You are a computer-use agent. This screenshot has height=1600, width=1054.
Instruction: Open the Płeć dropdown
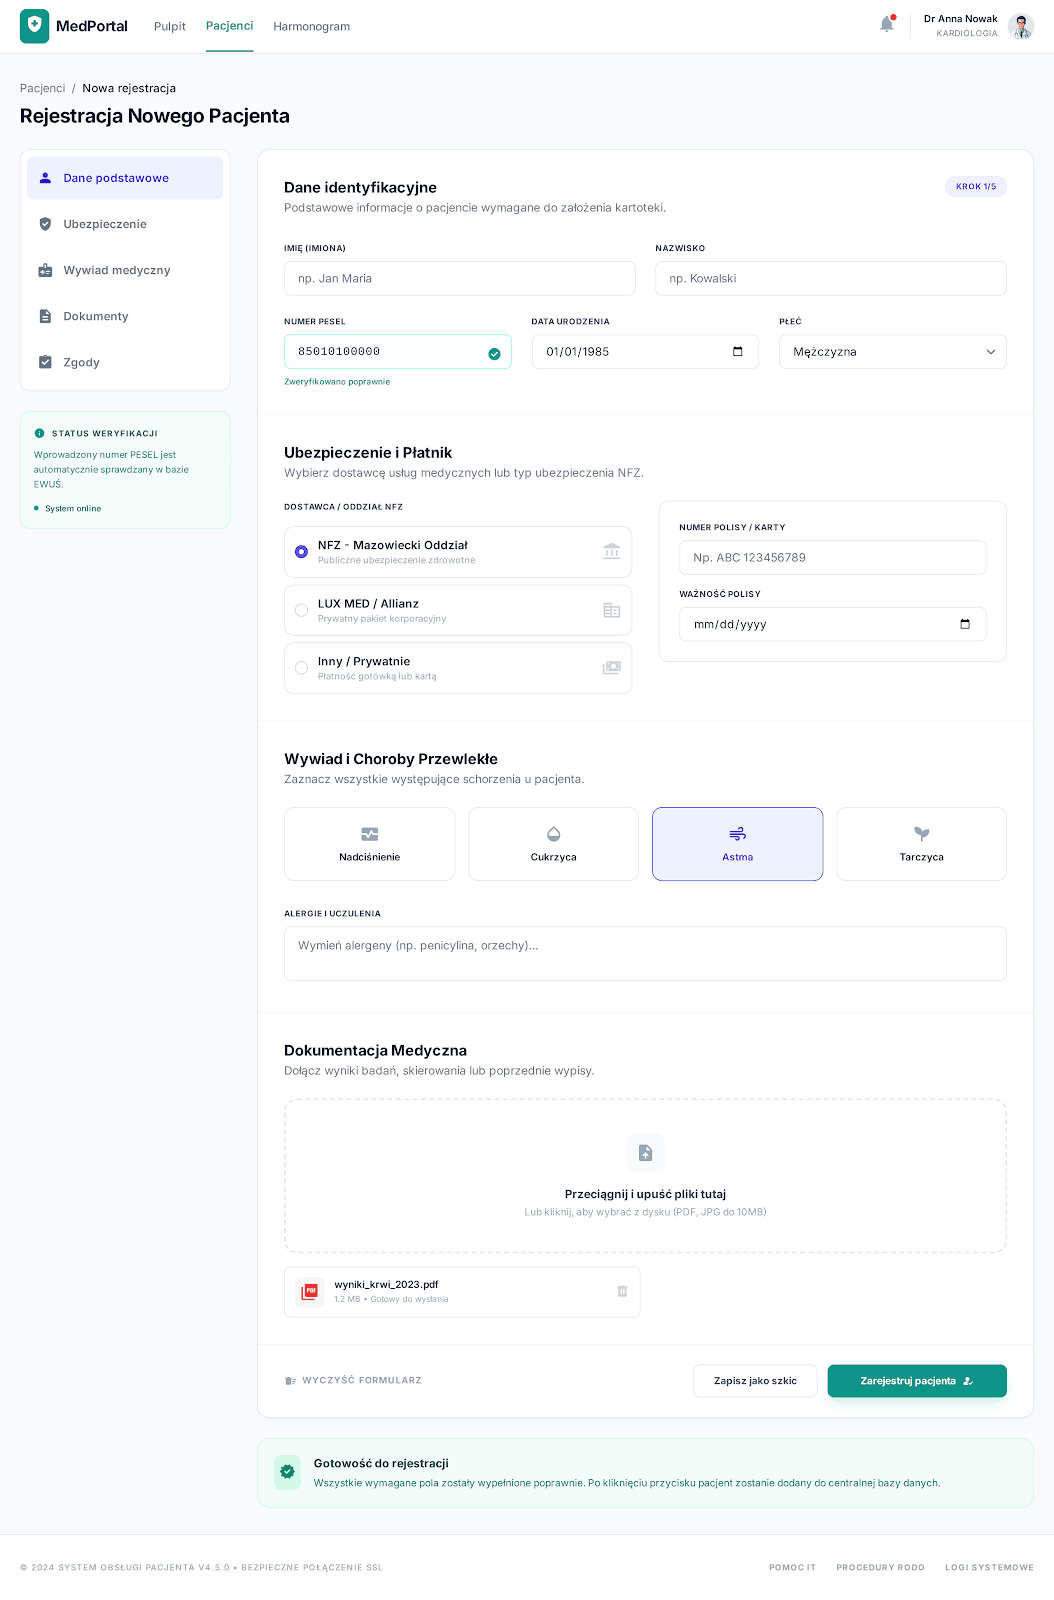[893, 352]
